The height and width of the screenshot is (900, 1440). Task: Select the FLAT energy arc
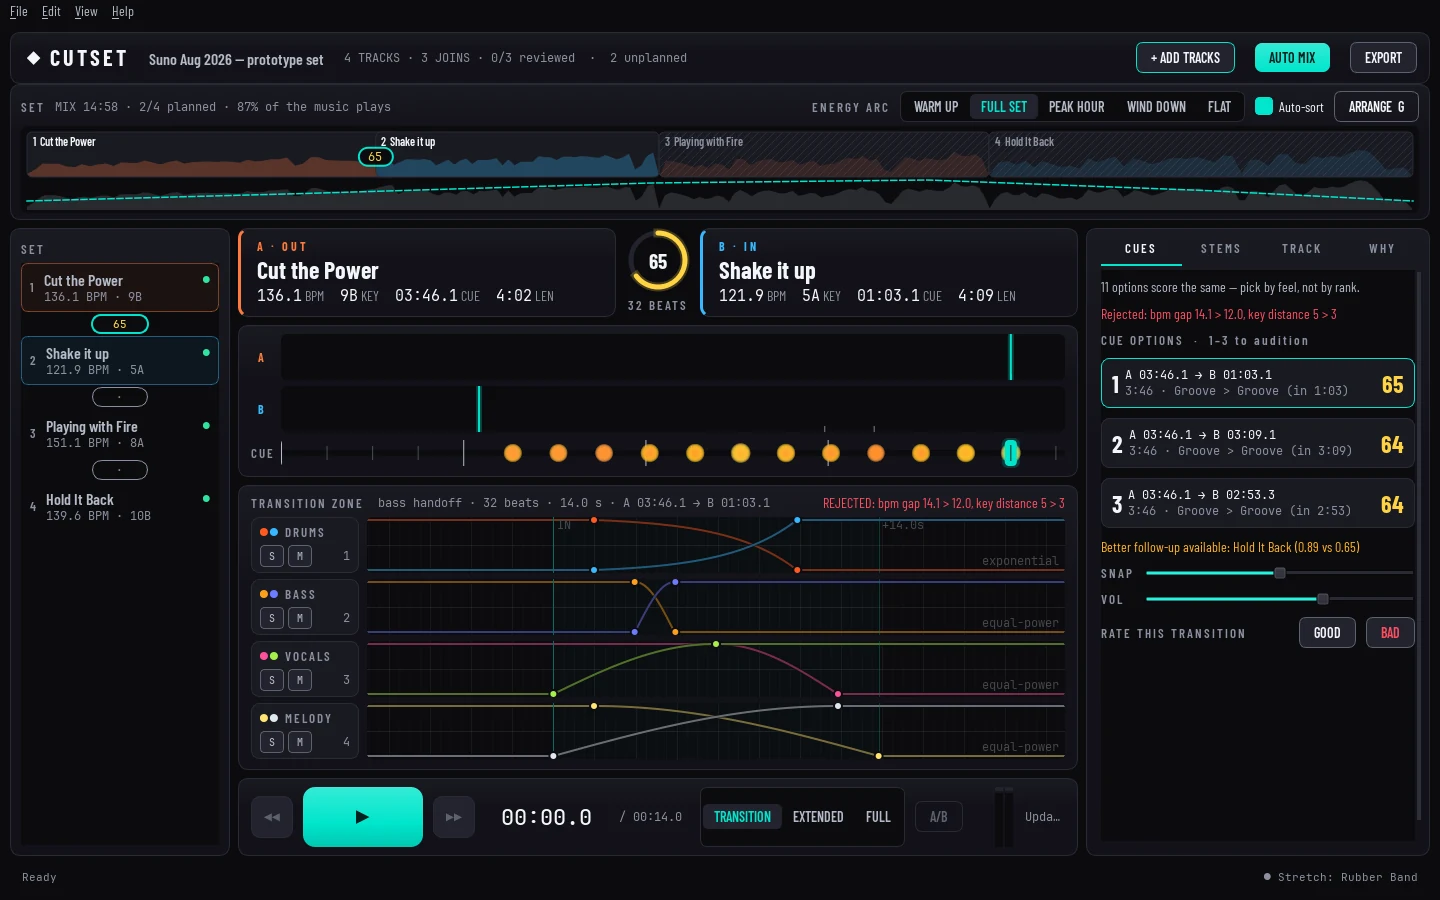tap(1219, 107)
